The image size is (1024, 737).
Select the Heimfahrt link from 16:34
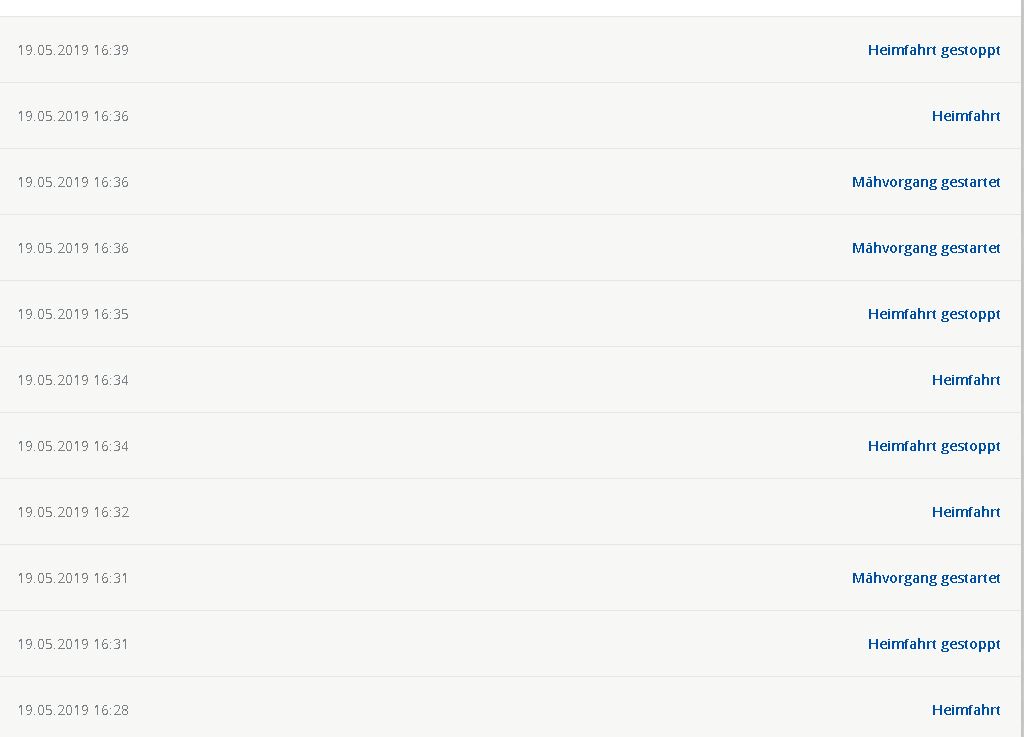click(x=965, y=380)
